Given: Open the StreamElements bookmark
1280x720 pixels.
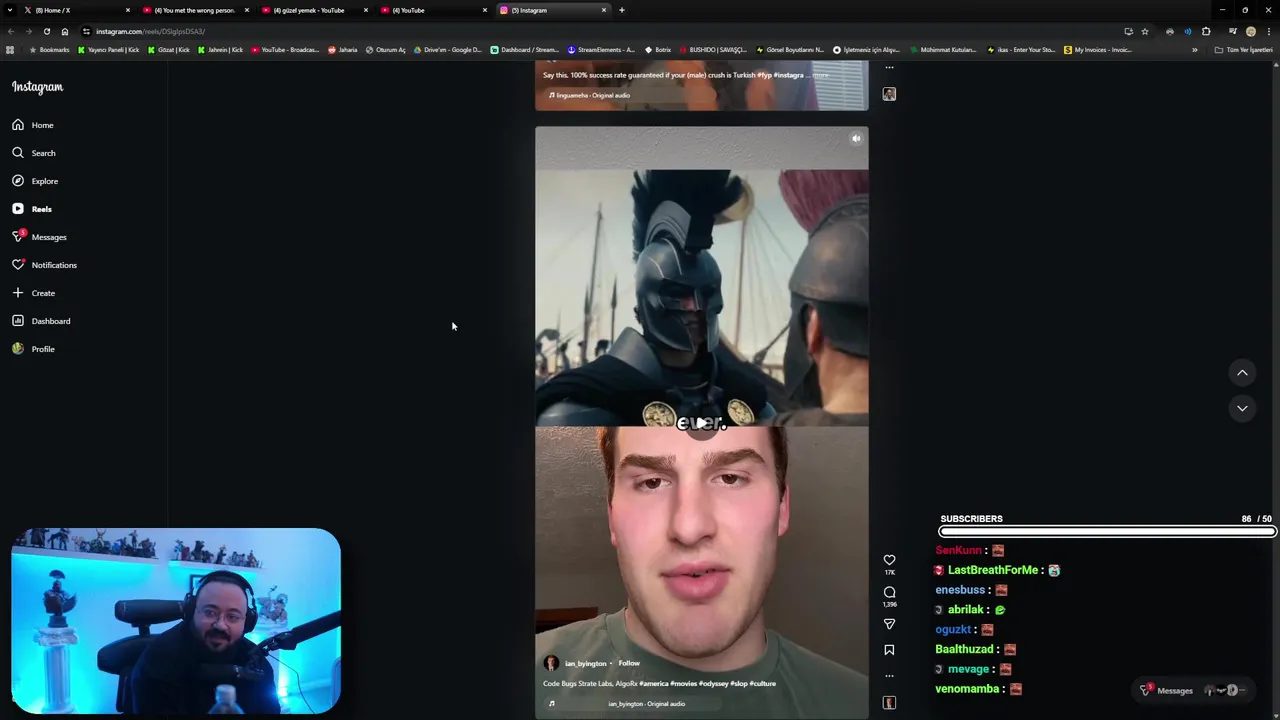Looking at the screenshot, I should pyautogui.click(x=601, y=50).
